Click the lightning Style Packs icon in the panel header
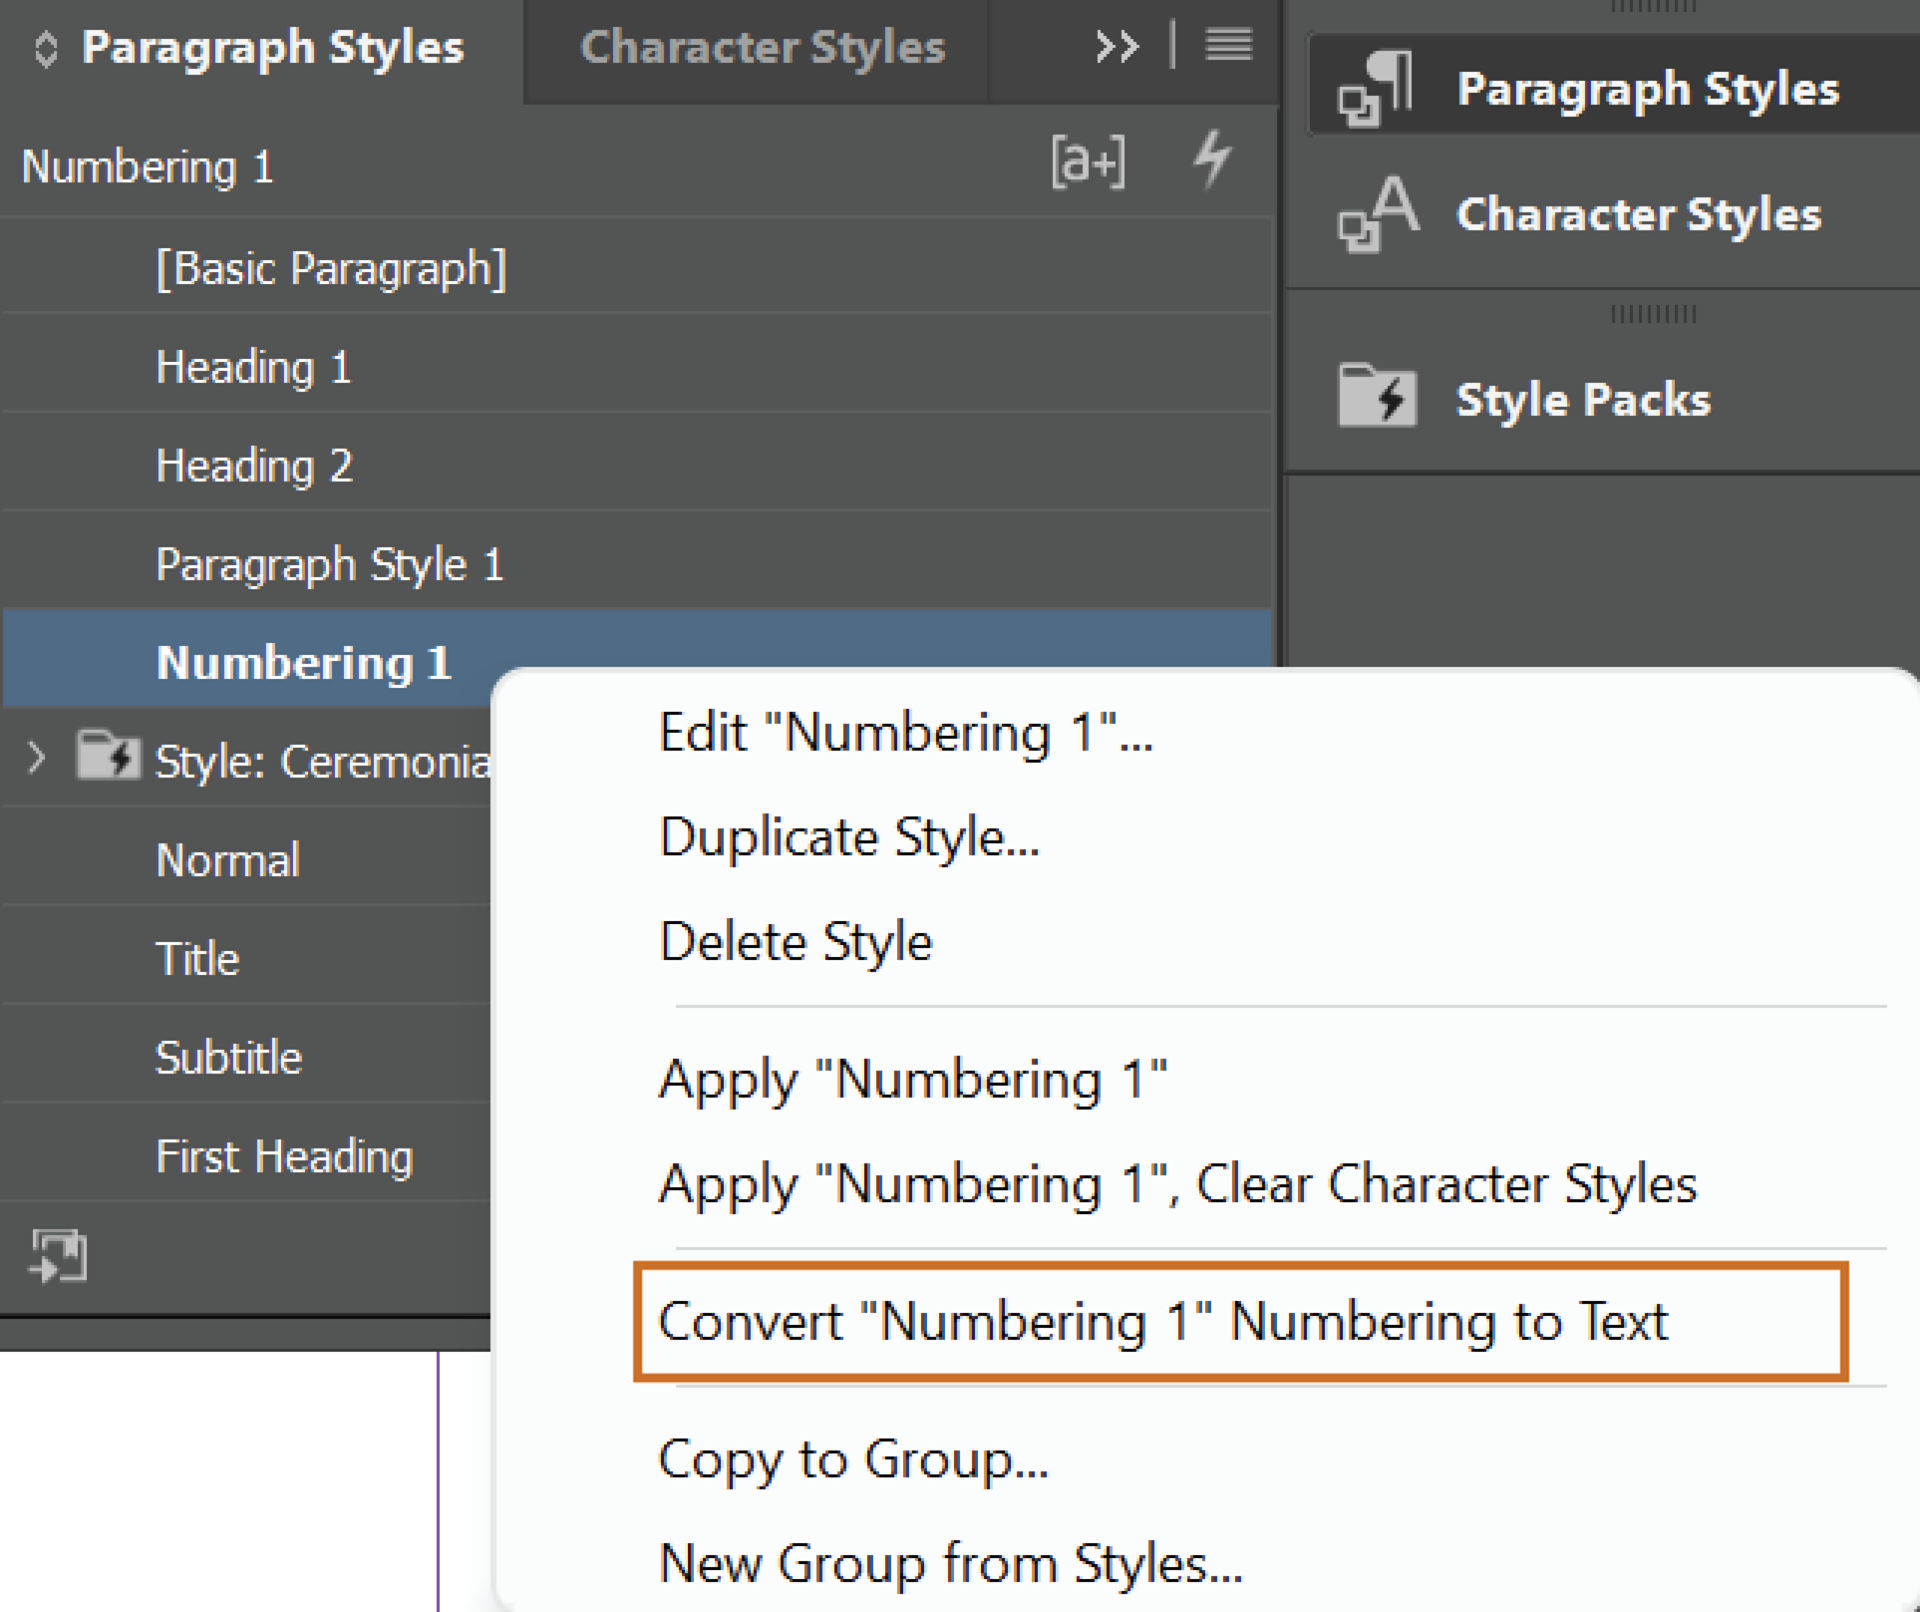 1213,160
